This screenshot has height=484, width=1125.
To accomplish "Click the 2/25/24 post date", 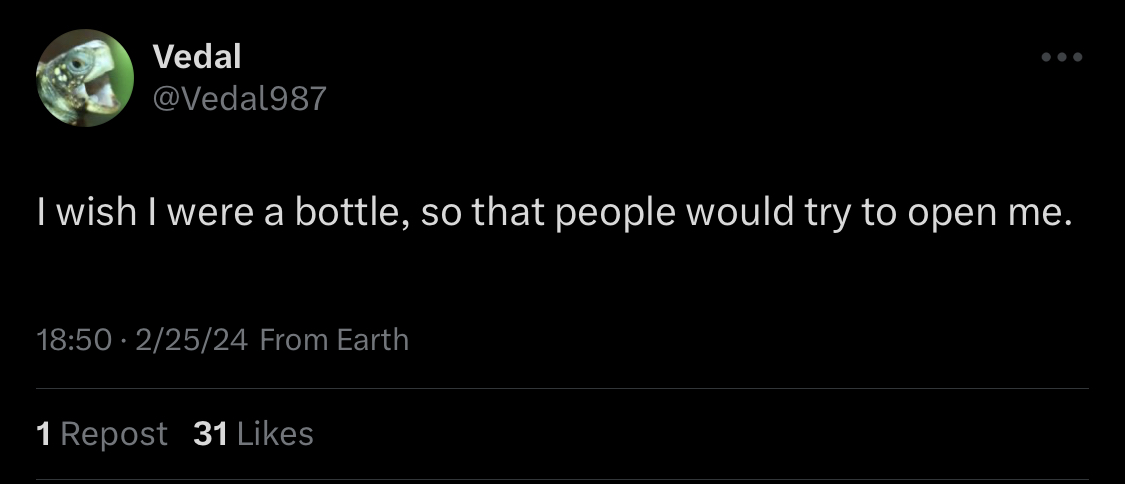I will [191, 340].
